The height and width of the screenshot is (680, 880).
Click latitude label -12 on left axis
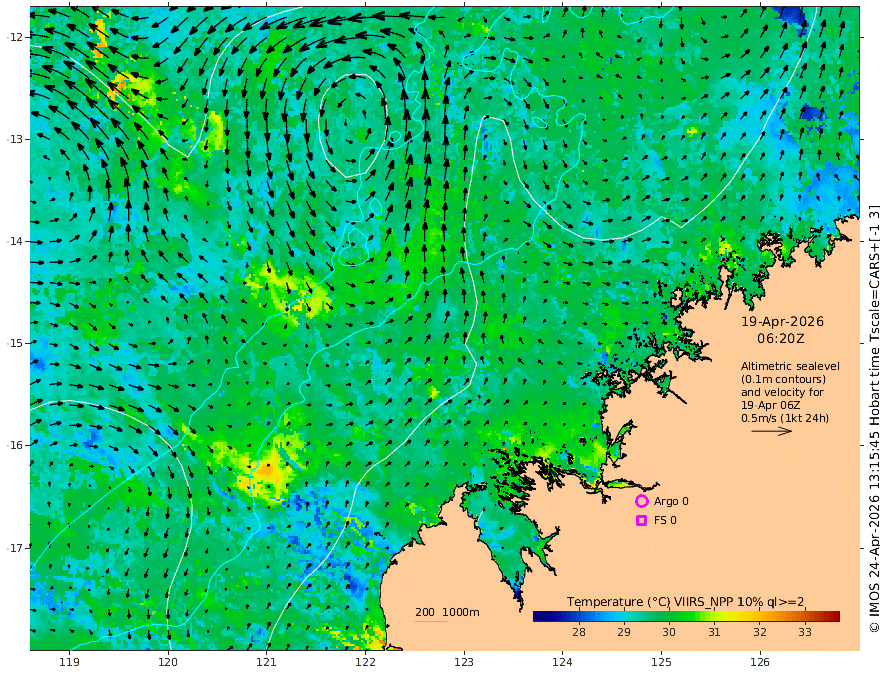click(x=15, y=37)
